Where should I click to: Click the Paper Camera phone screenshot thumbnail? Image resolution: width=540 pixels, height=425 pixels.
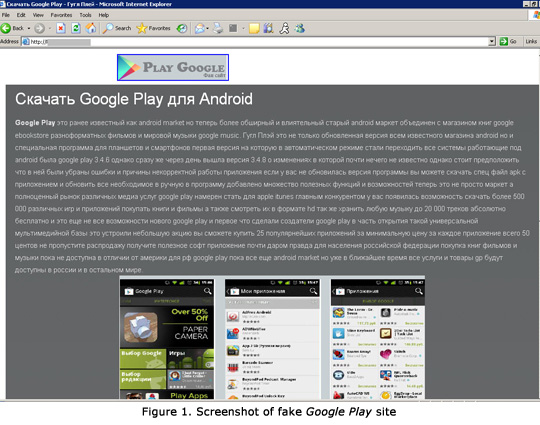click(x=167, y=339)
